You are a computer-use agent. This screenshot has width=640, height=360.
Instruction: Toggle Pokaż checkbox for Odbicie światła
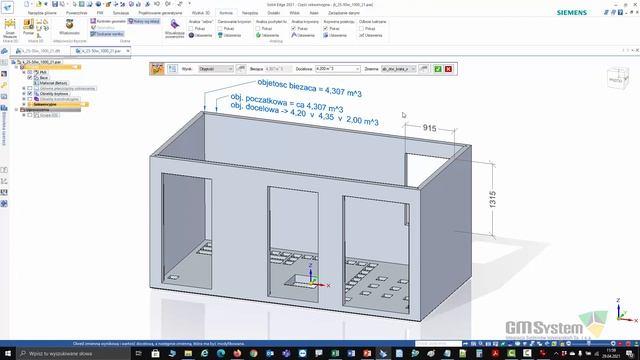coord(361,29)
